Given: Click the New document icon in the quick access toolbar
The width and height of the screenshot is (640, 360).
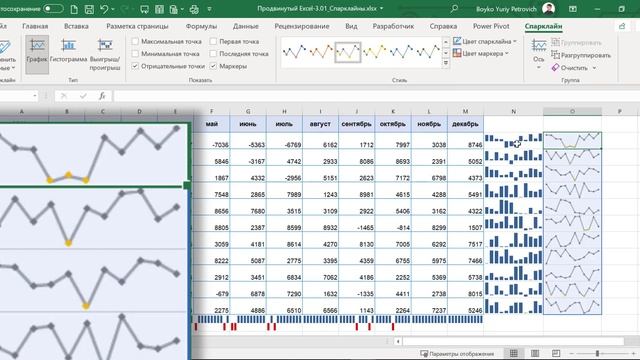Looking at the screenshot, I should [74, 9].
